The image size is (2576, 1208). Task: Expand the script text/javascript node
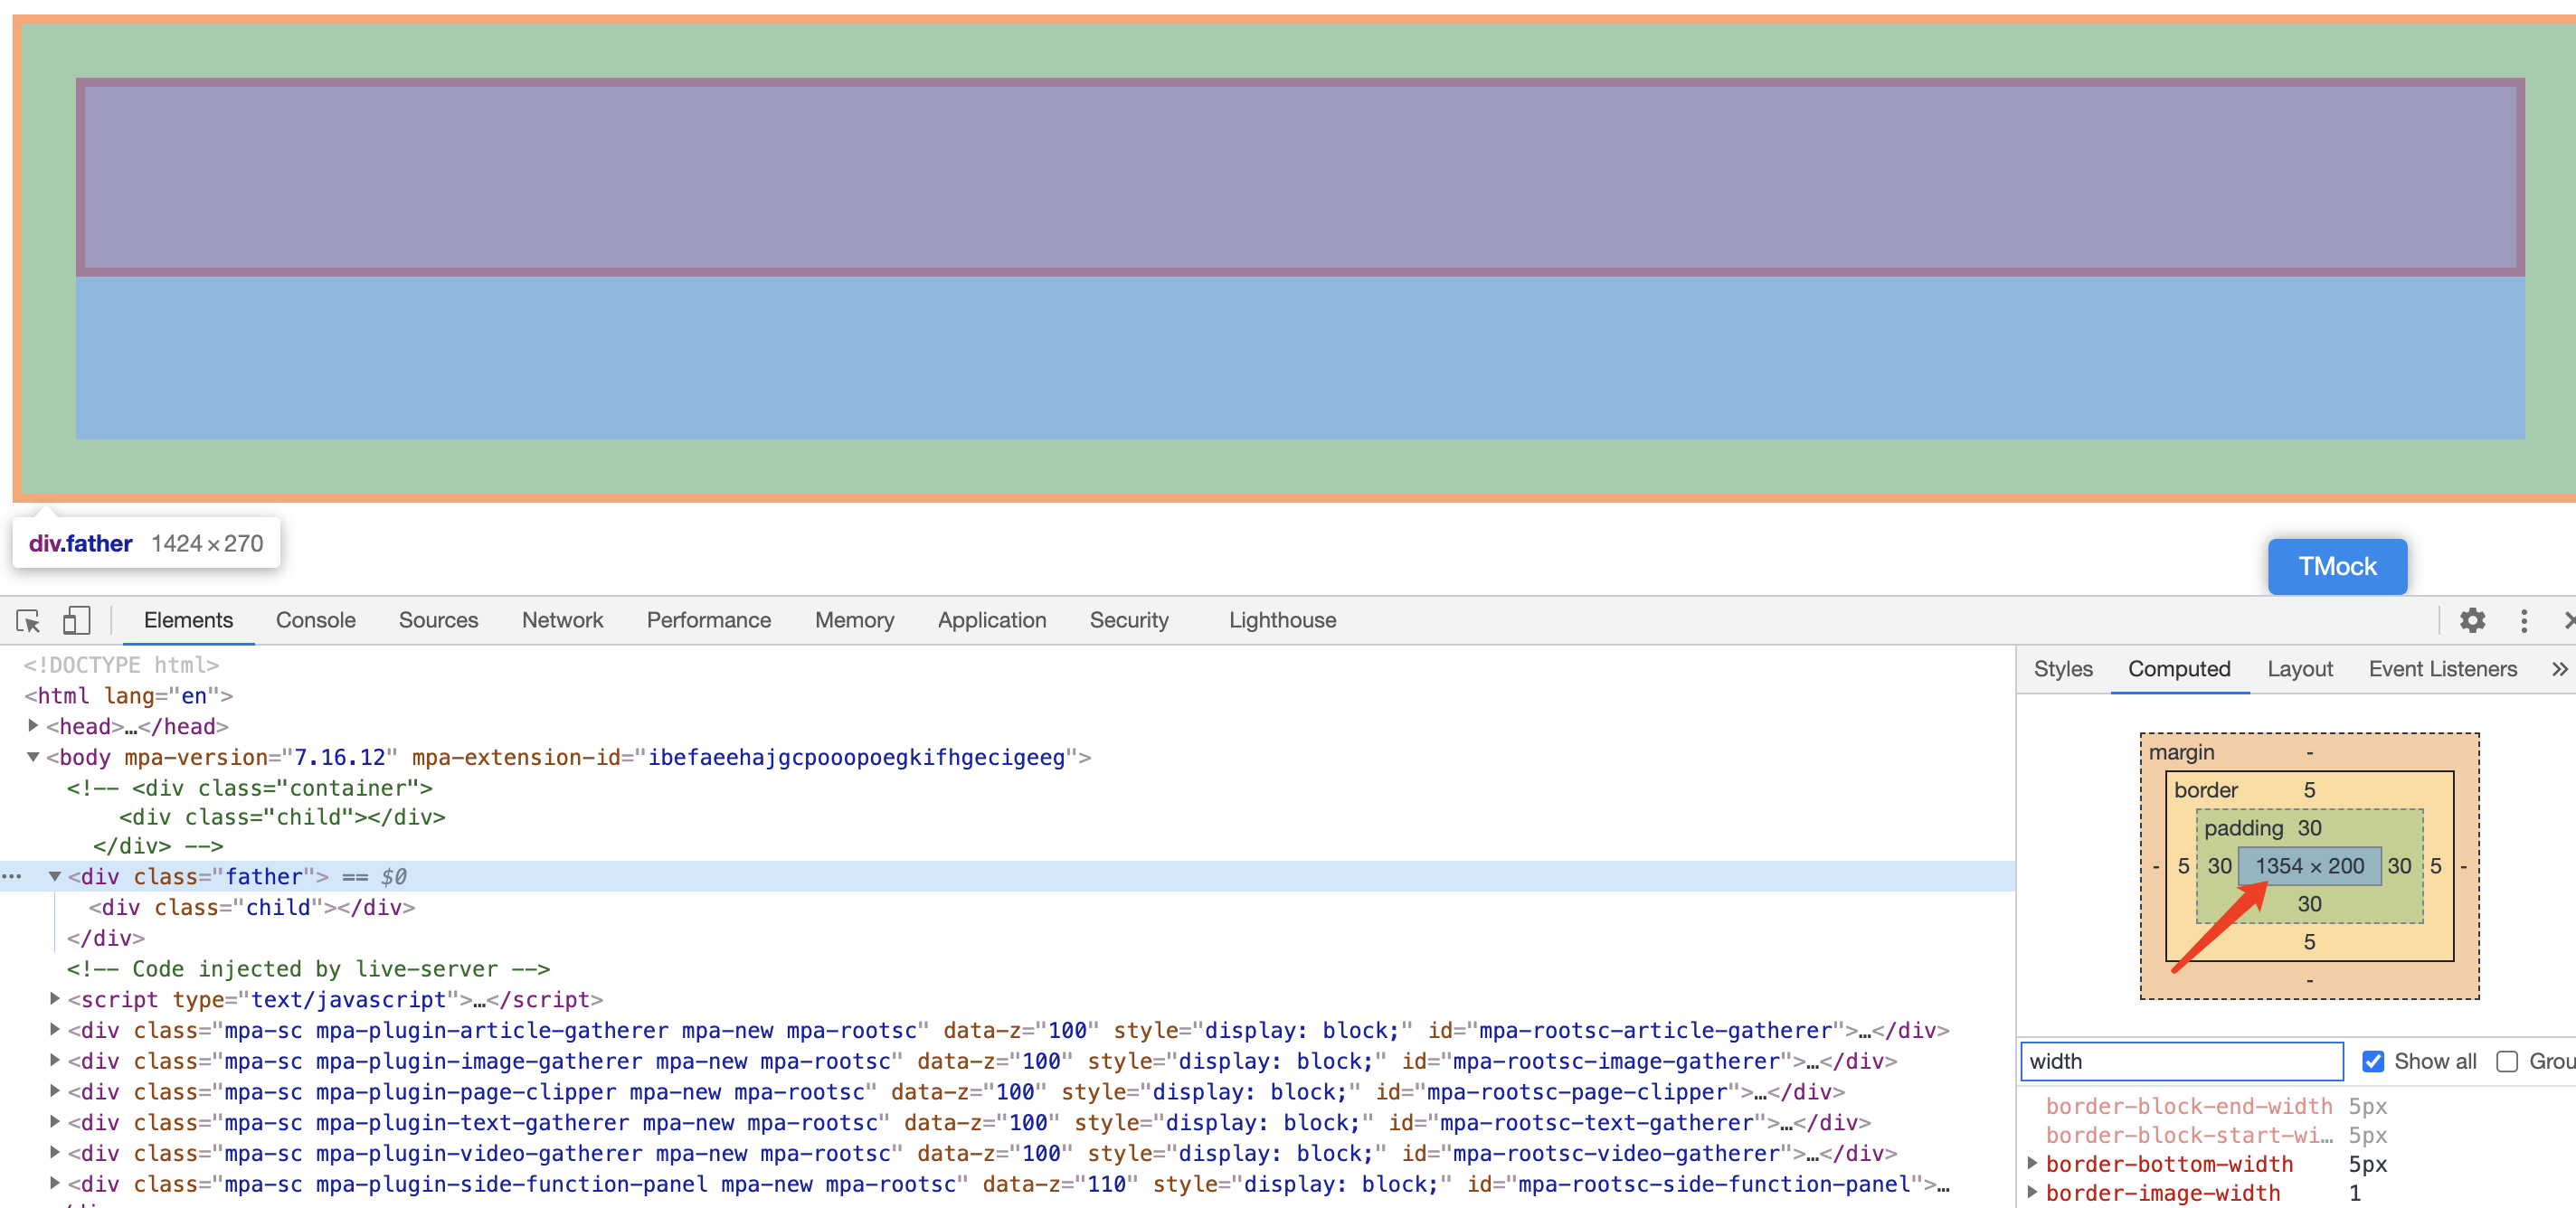[55, 999]
